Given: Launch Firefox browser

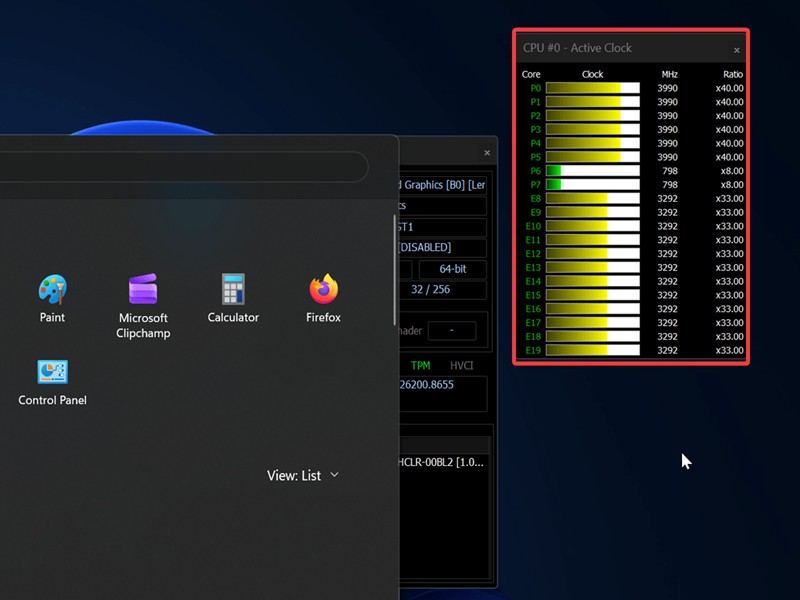Looking at the screenshot, I should (323, 298).
